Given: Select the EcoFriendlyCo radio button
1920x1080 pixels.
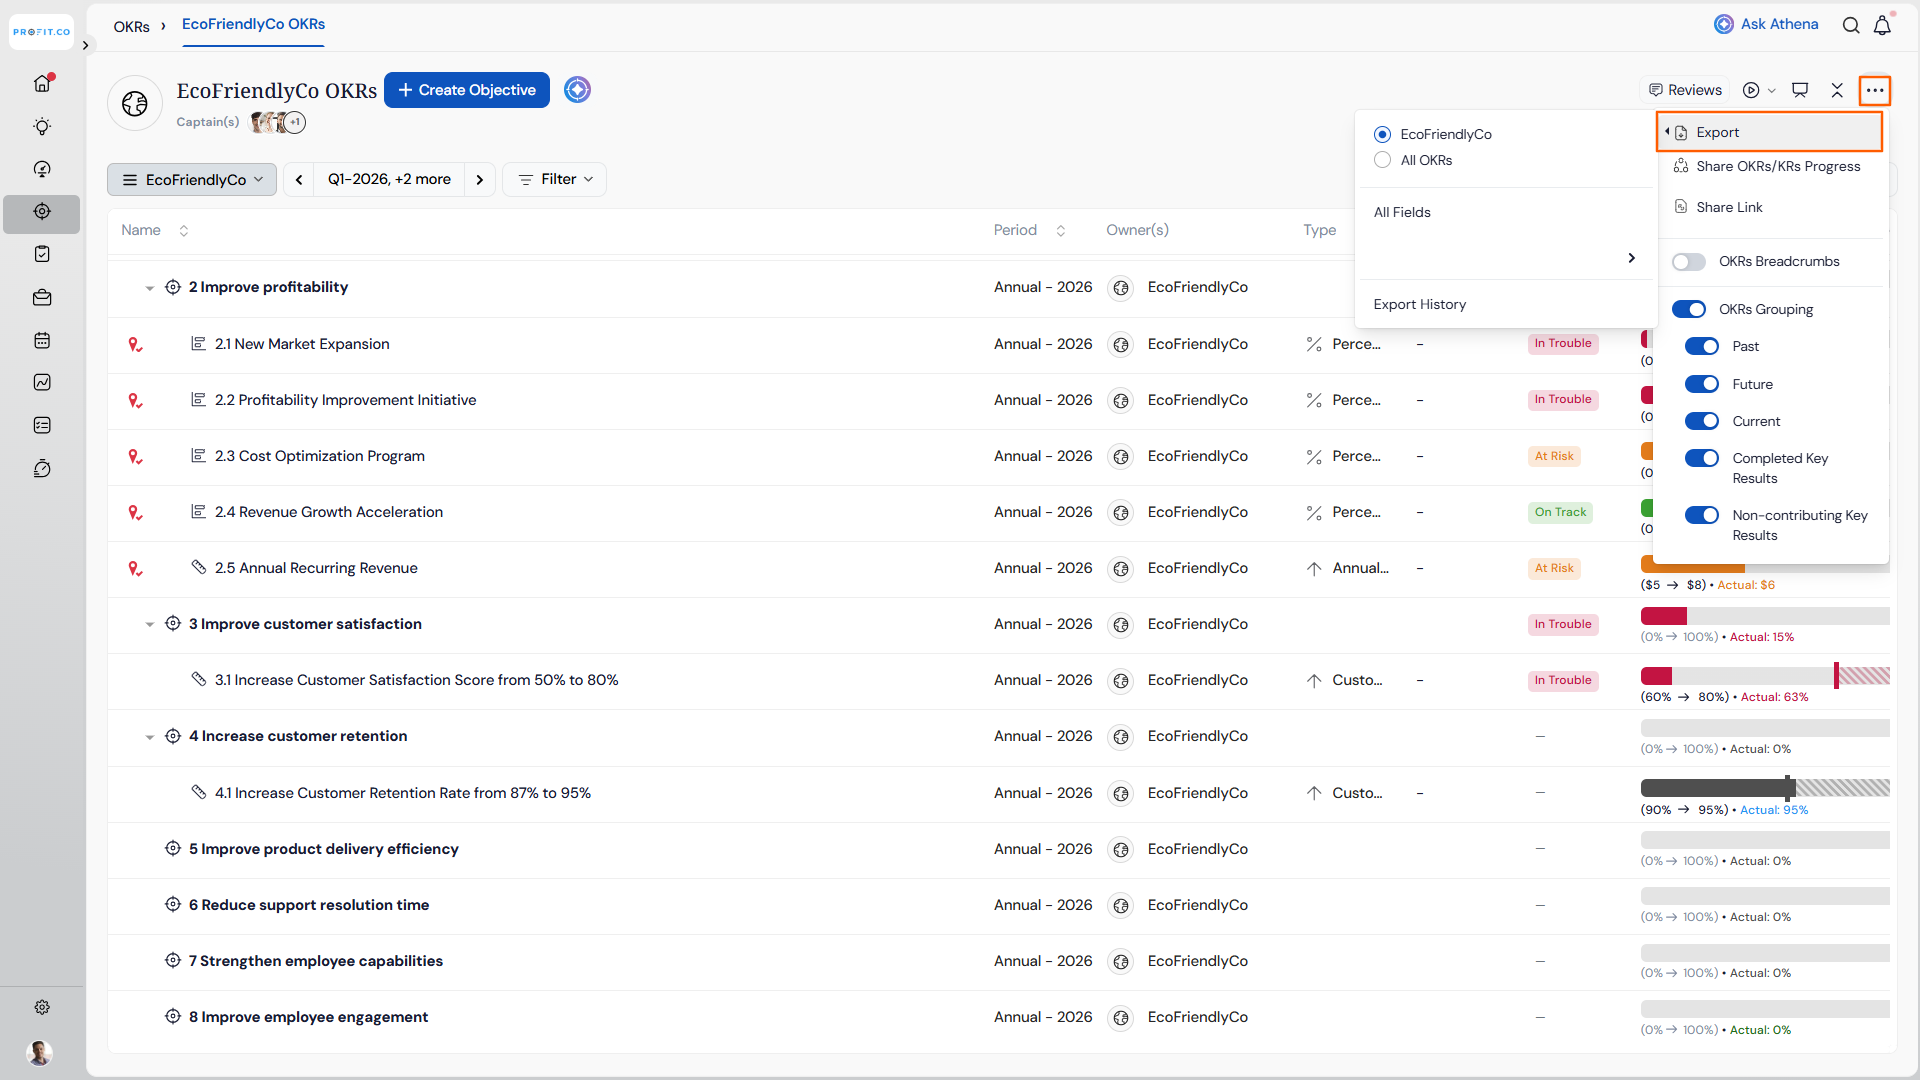Looking at the screenshot, I should (x=1382, y=134).
